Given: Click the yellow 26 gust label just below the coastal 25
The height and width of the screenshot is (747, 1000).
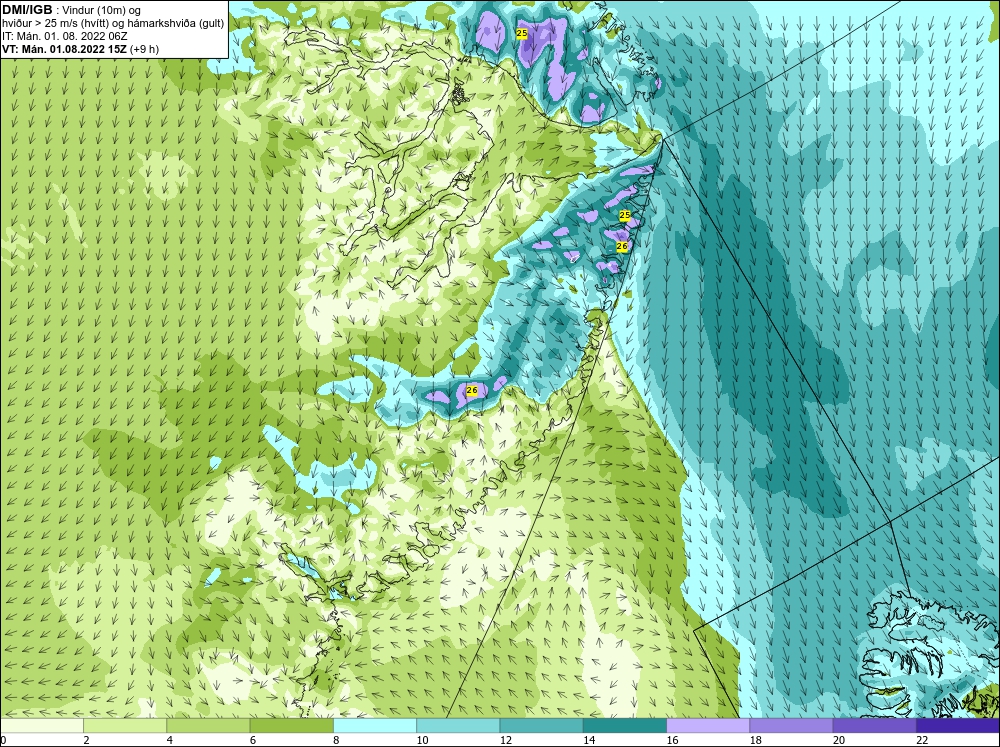Looking at the screenshot, I should pyautogui.click(x=622, y=246).
